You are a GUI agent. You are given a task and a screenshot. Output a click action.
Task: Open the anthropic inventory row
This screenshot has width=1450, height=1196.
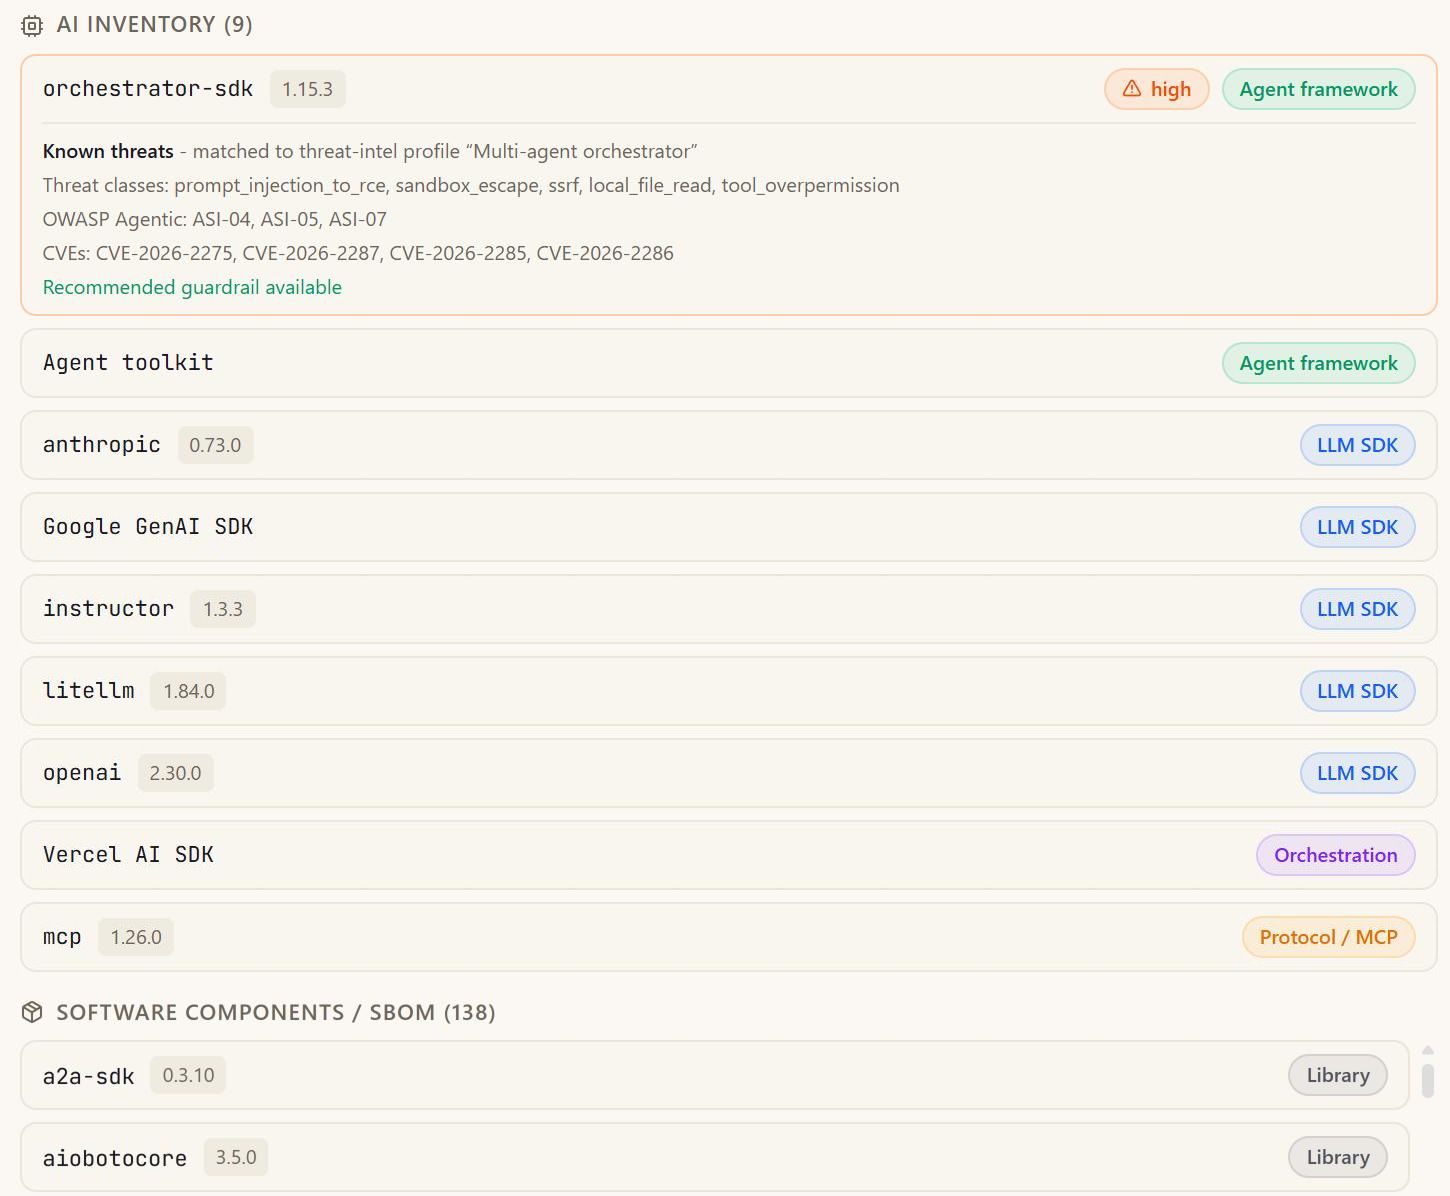pyautogui.click(x=728, y=445)
